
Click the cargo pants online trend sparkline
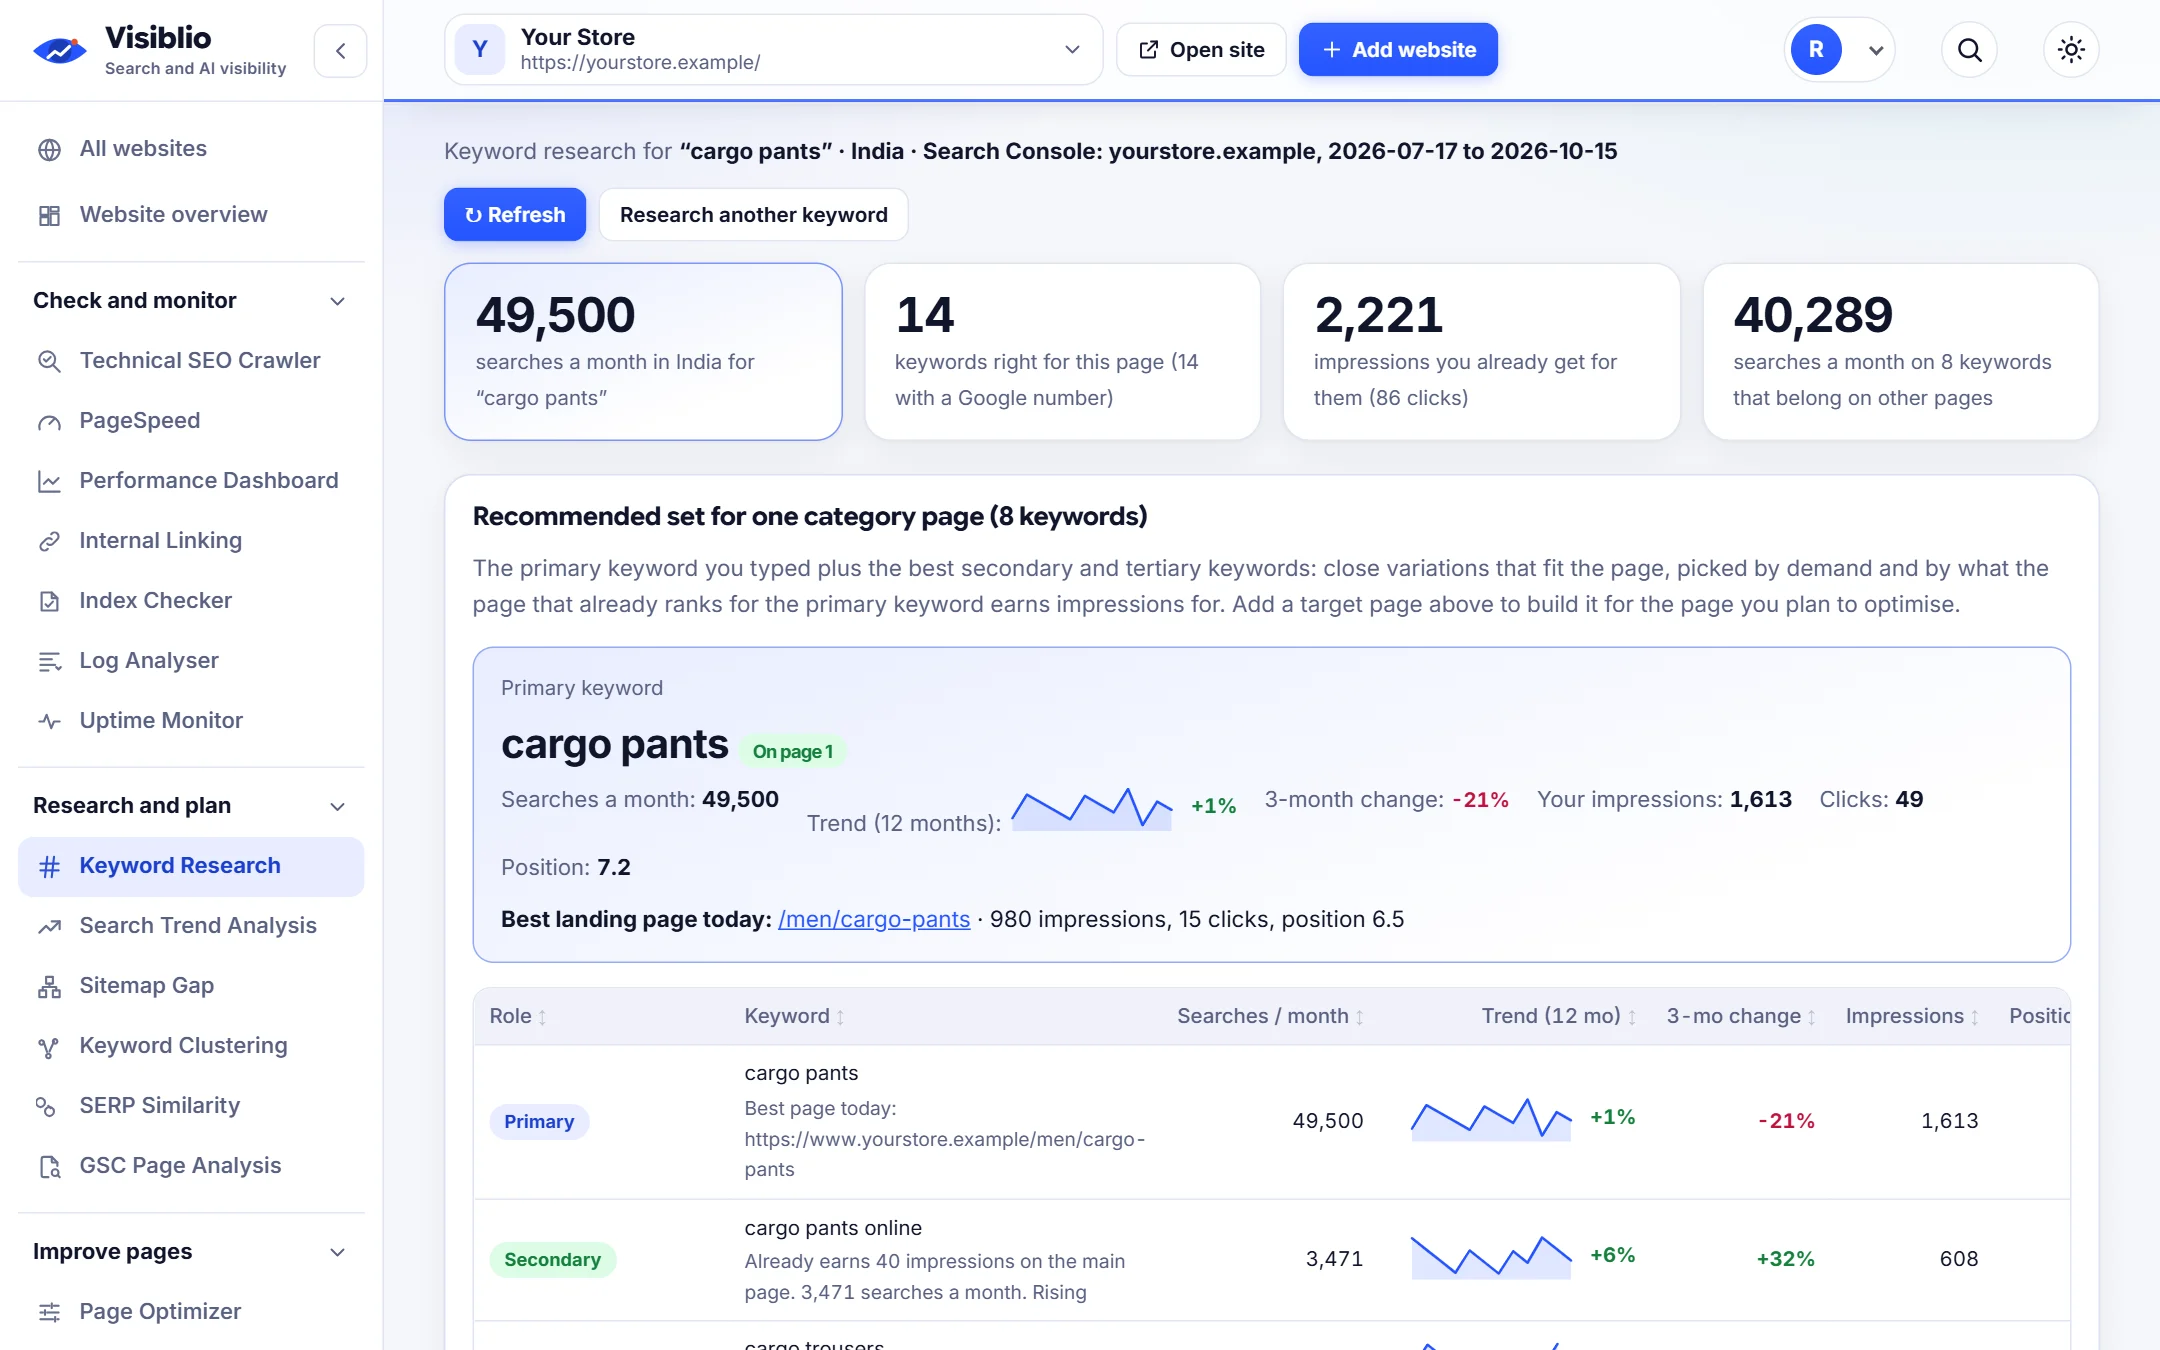[1491, 1257]
